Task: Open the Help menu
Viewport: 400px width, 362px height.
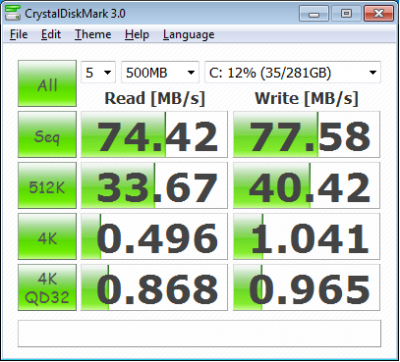Action: pyautogui.click(x=137, y=34)
